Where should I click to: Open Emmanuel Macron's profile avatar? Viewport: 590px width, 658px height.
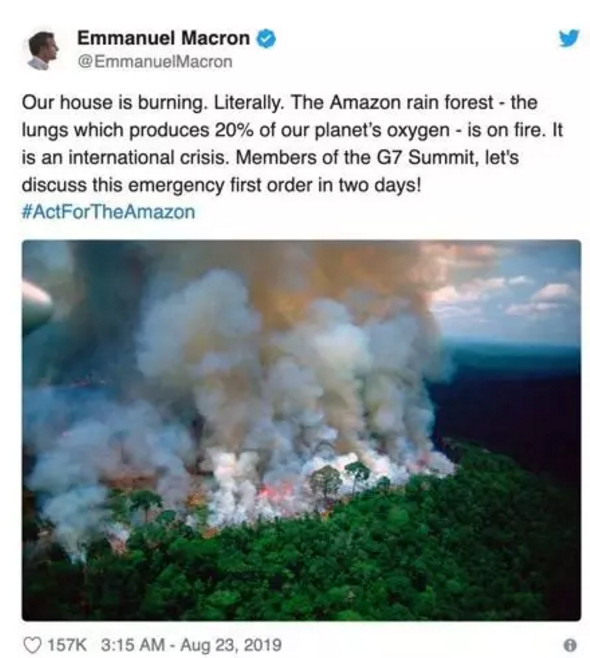pos(43,50)
